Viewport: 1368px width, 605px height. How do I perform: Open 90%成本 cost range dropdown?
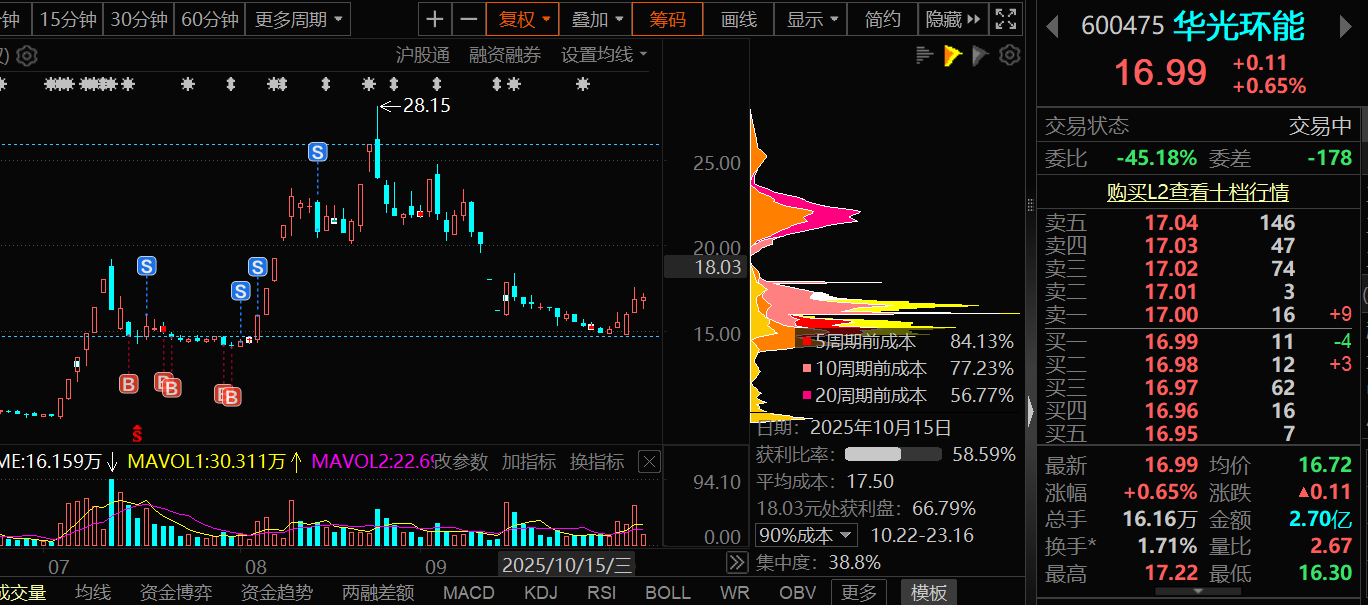point(807,536)
